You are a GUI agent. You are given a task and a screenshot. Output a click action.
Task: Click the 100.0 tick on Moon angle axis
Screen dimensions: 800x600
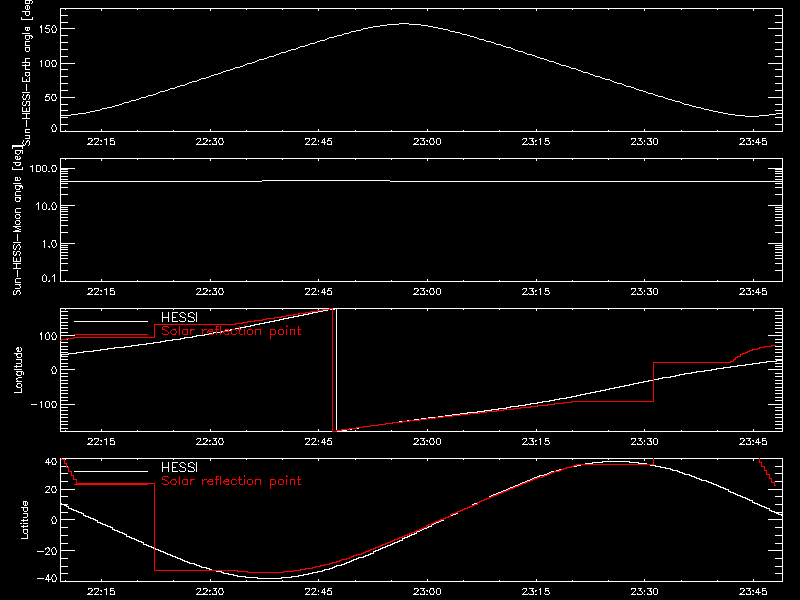(43, 169)
